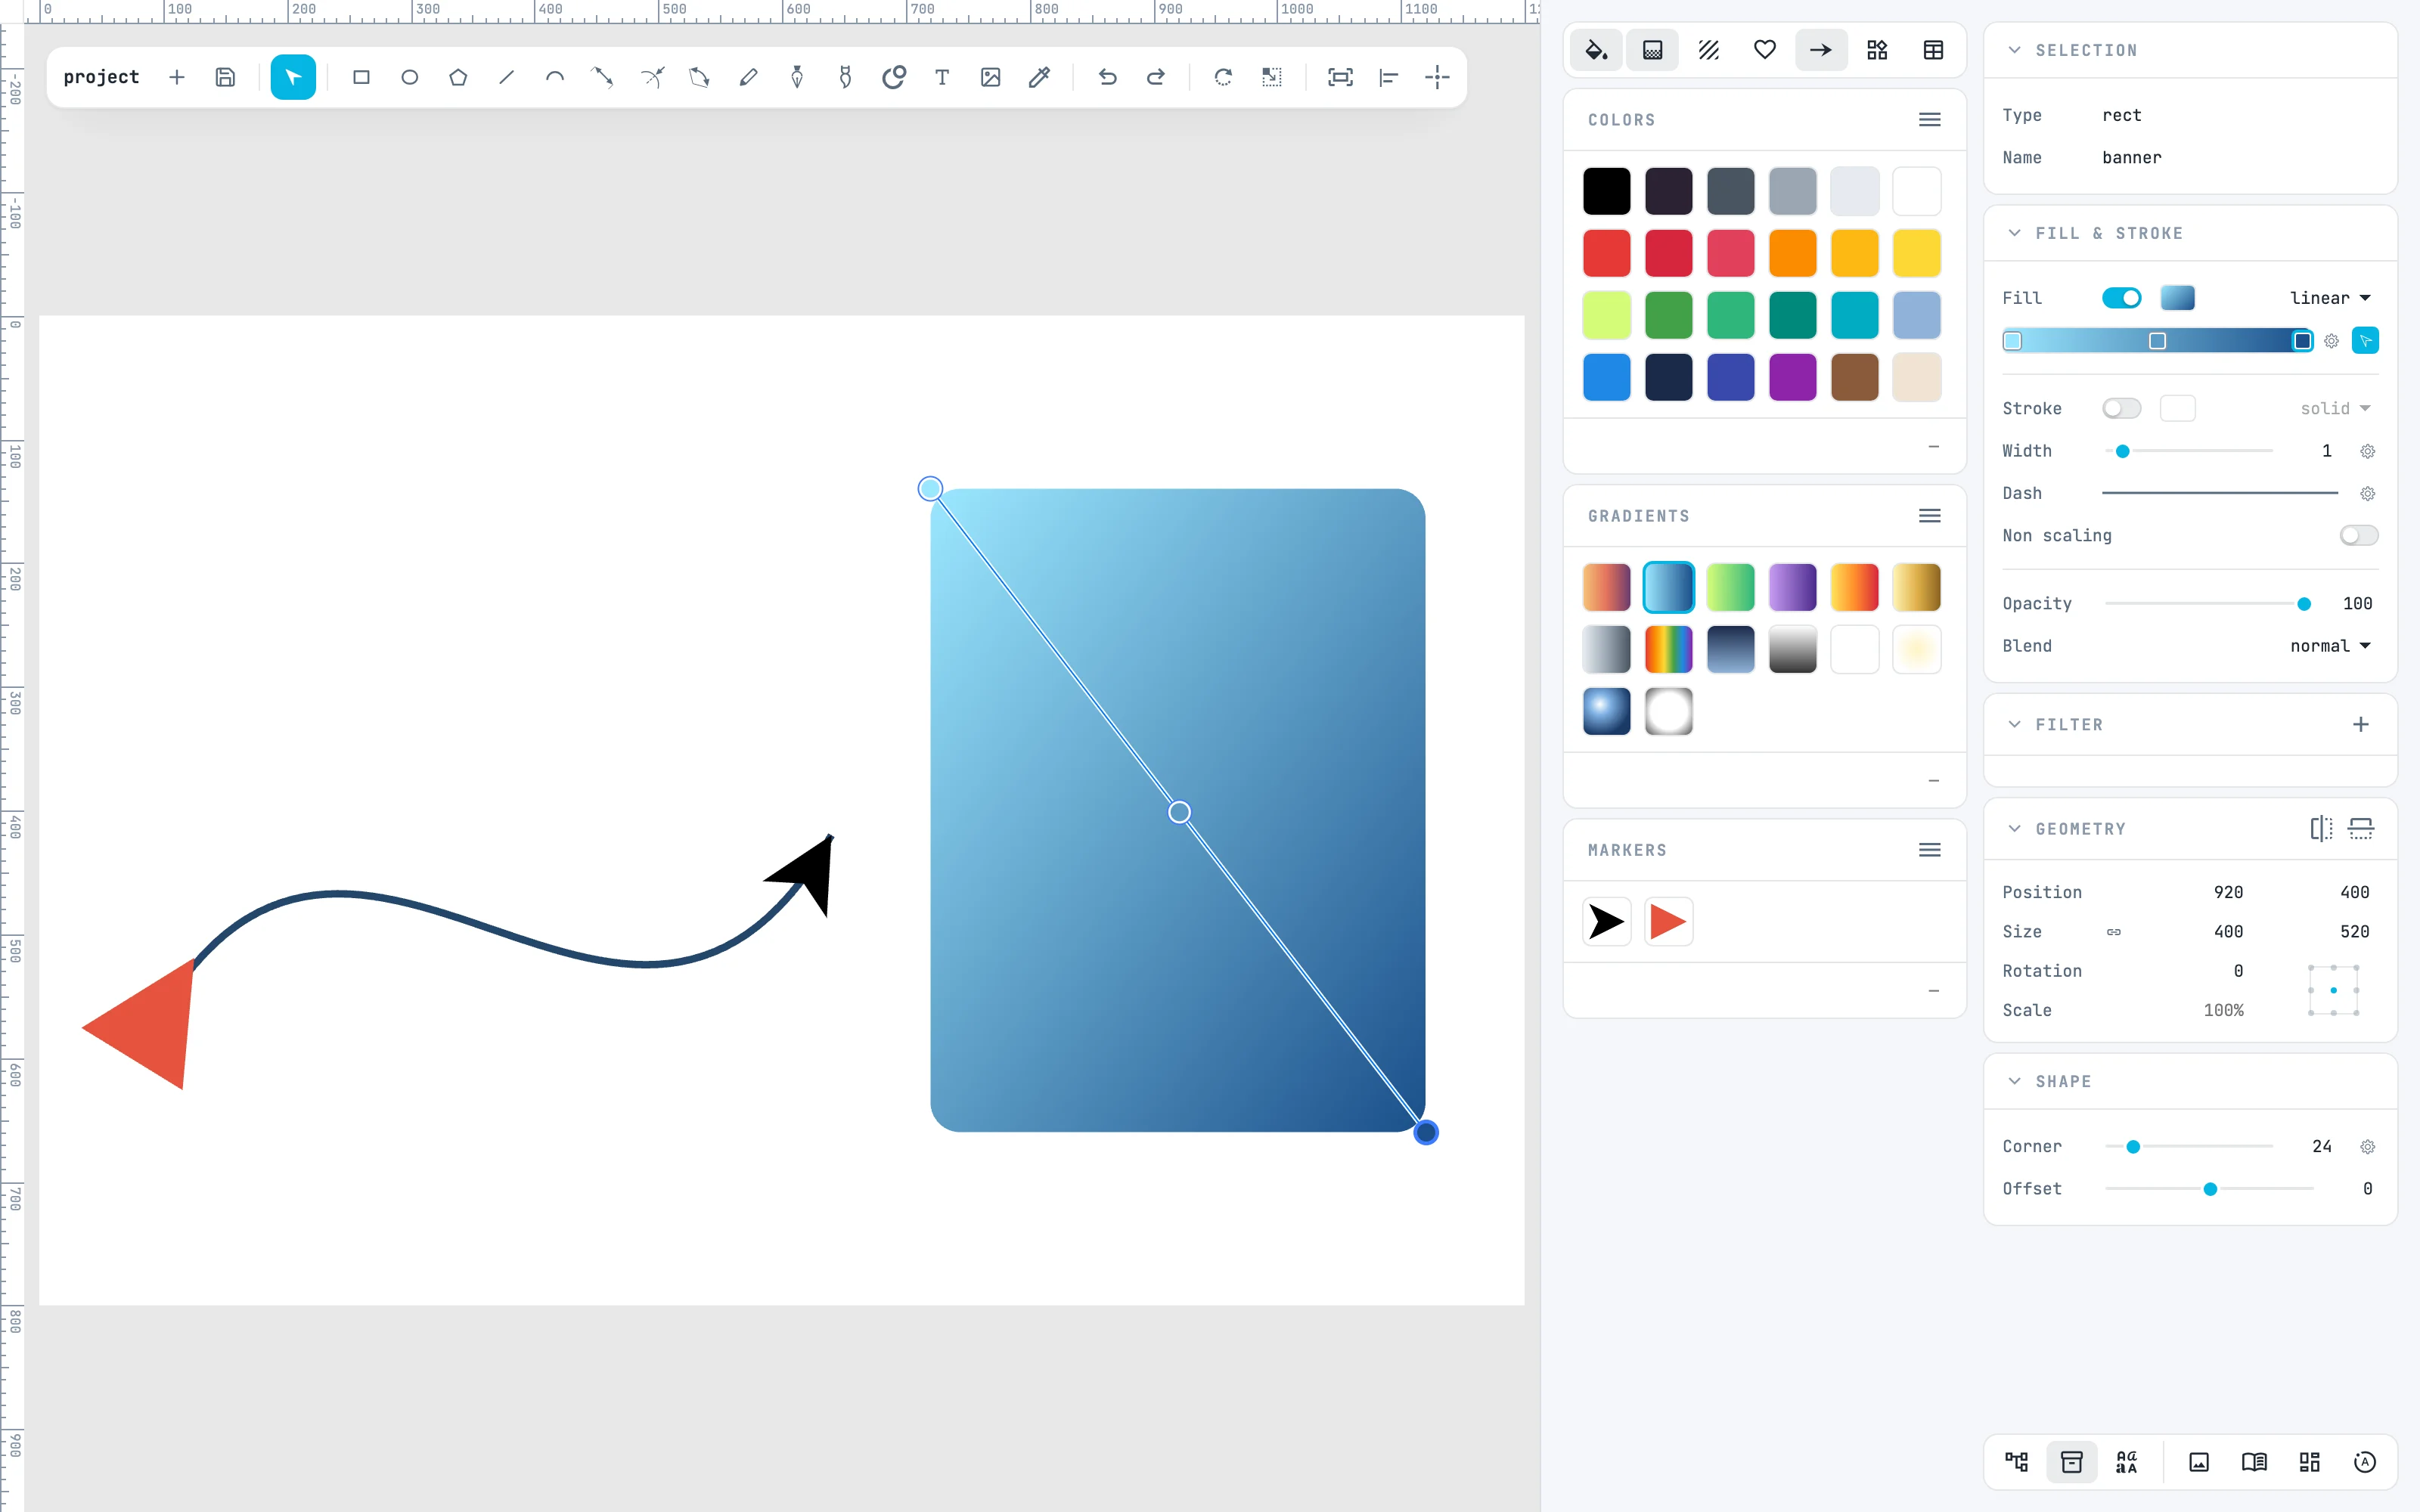Click the add filter plus icon
Viewport: 2420px width, 1512px height.
pos(2361,724)
